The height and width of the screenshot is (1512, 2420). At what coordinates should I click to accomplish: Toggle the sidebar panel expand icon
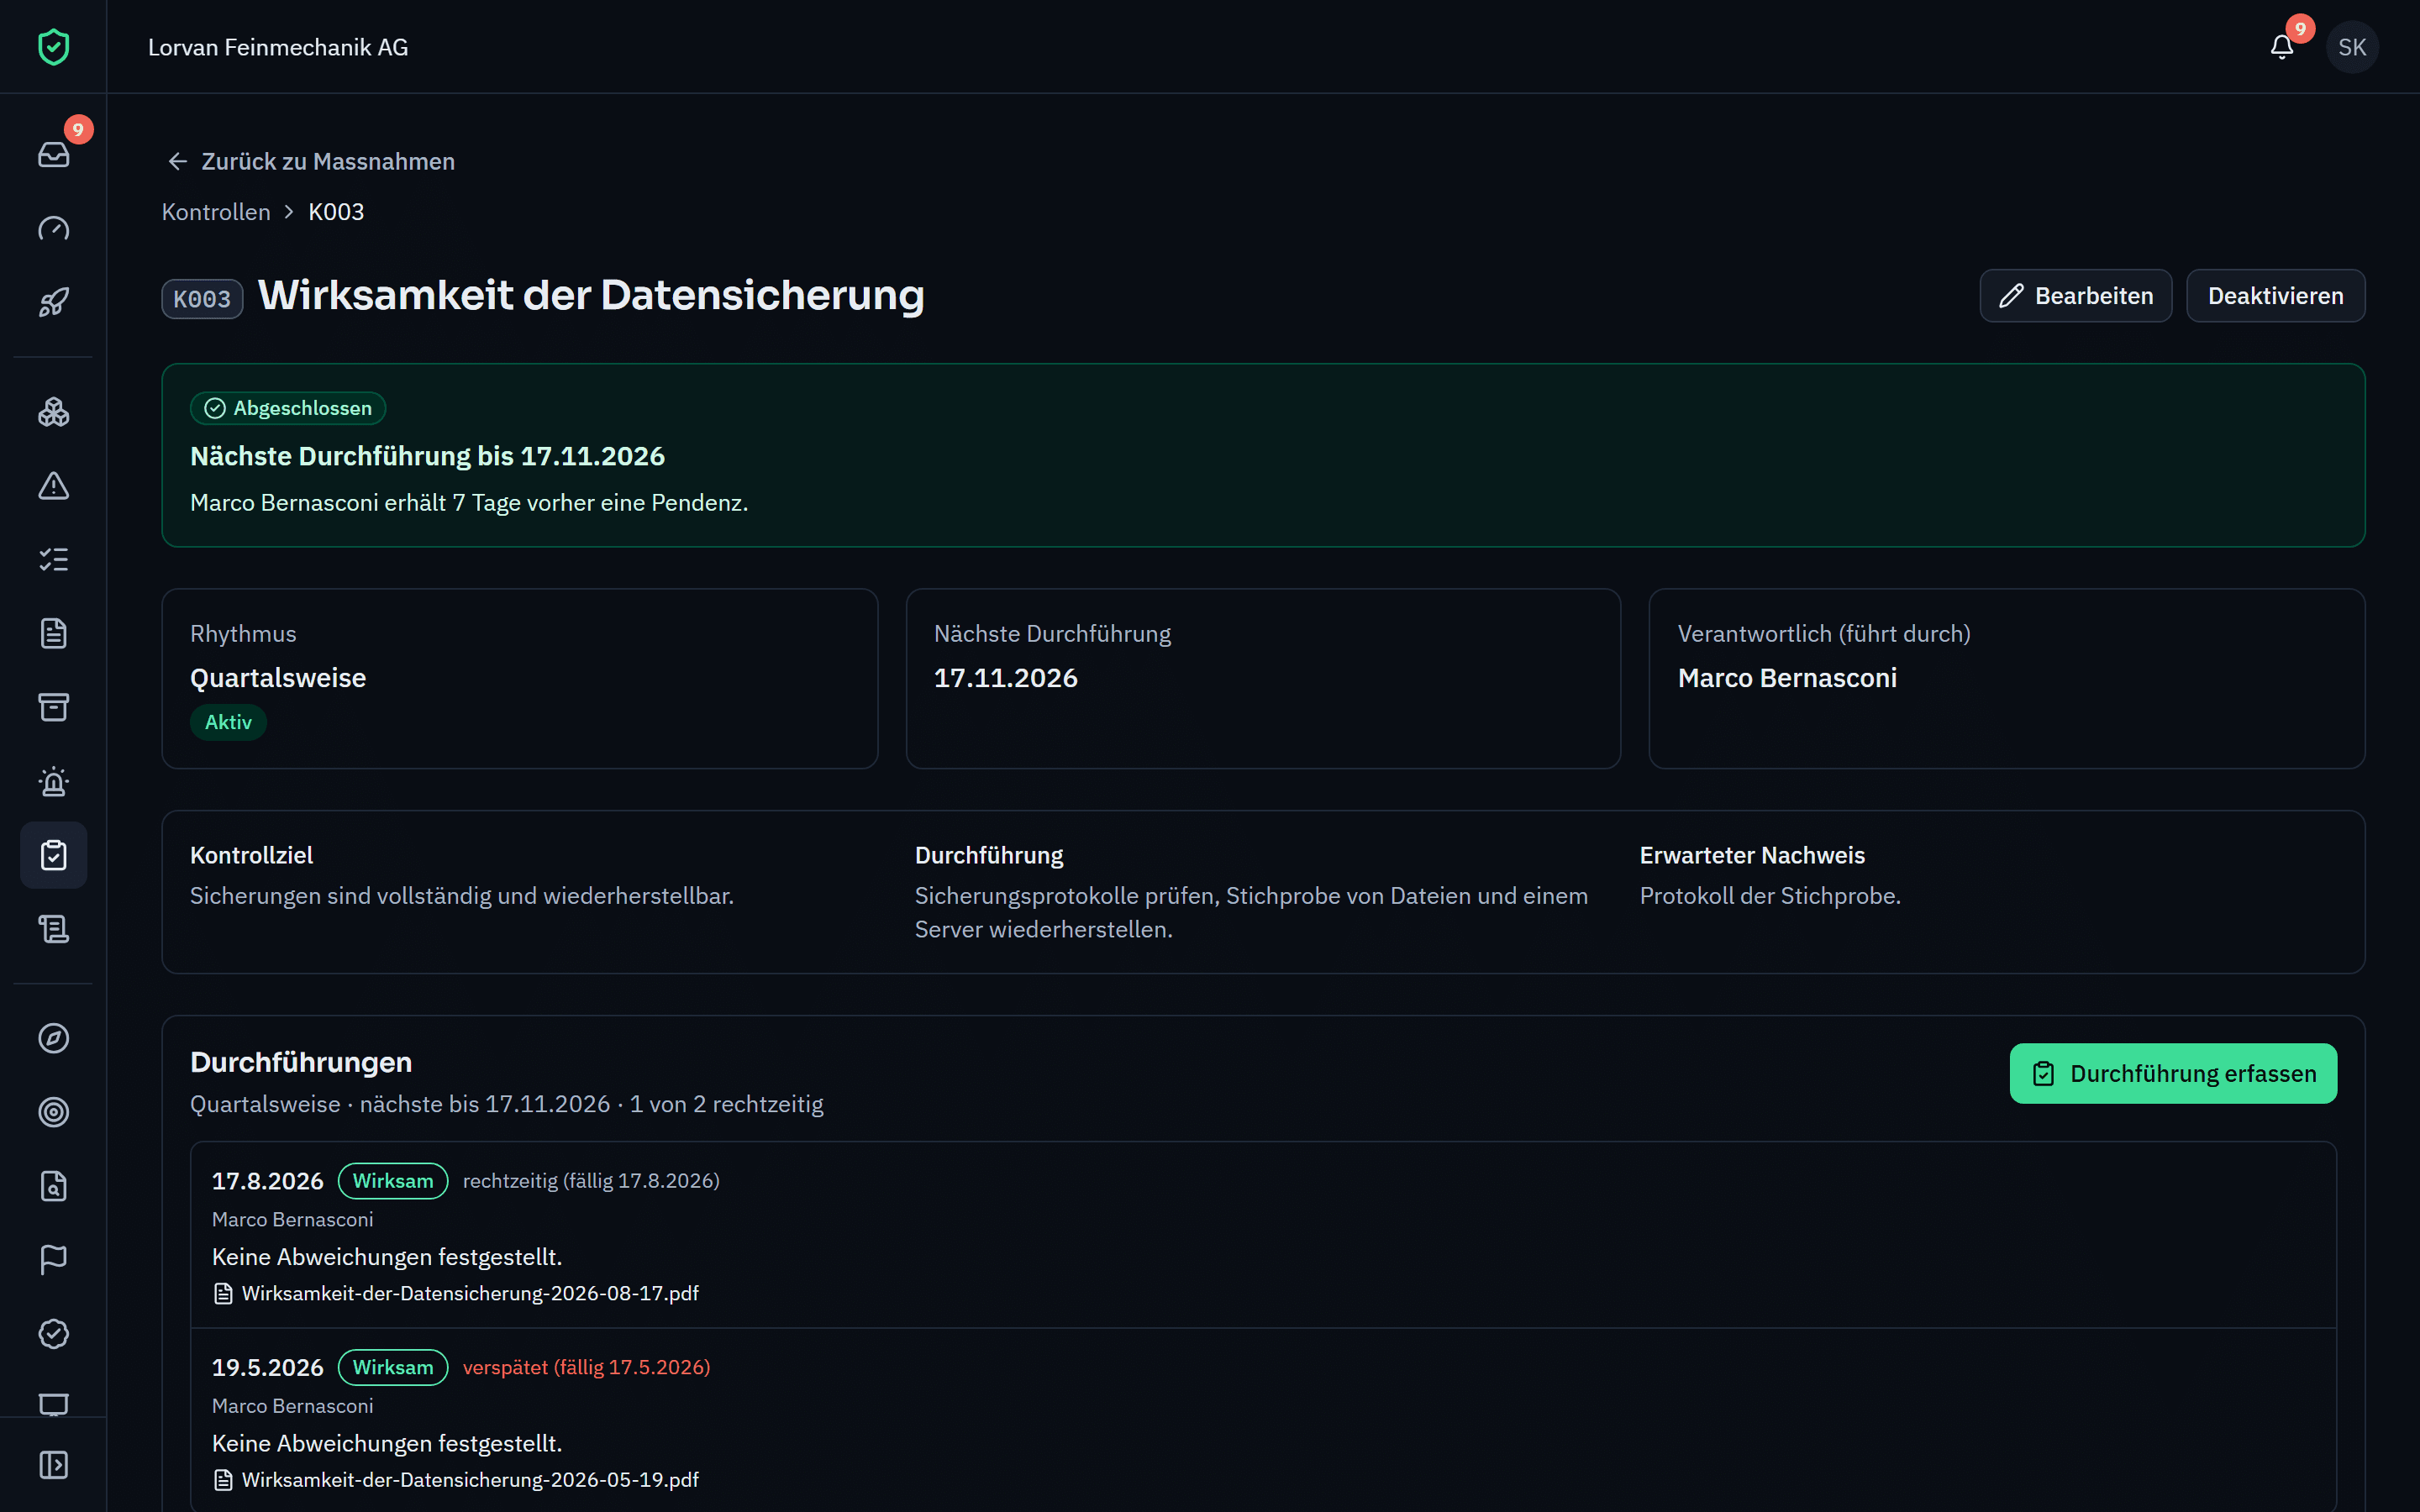point(53,1465)
